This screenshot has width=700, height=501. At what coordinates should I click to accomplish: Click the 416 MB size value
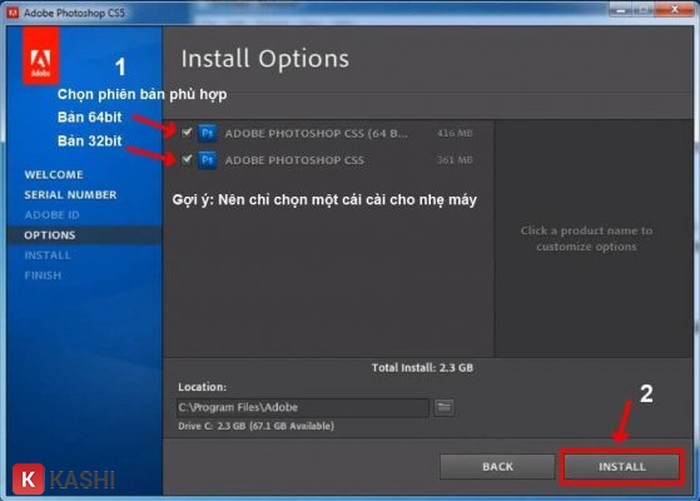[x=454, y=133]
